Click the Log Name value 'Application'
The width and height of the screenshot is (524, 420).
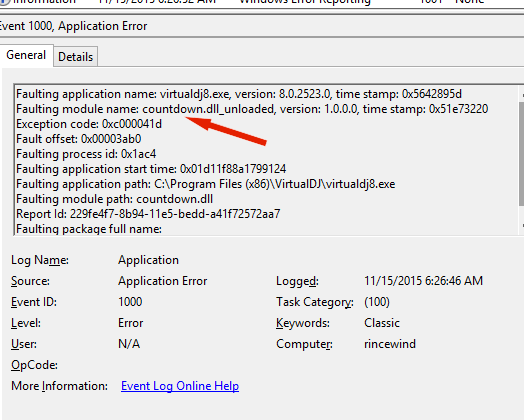pos(148,260)
